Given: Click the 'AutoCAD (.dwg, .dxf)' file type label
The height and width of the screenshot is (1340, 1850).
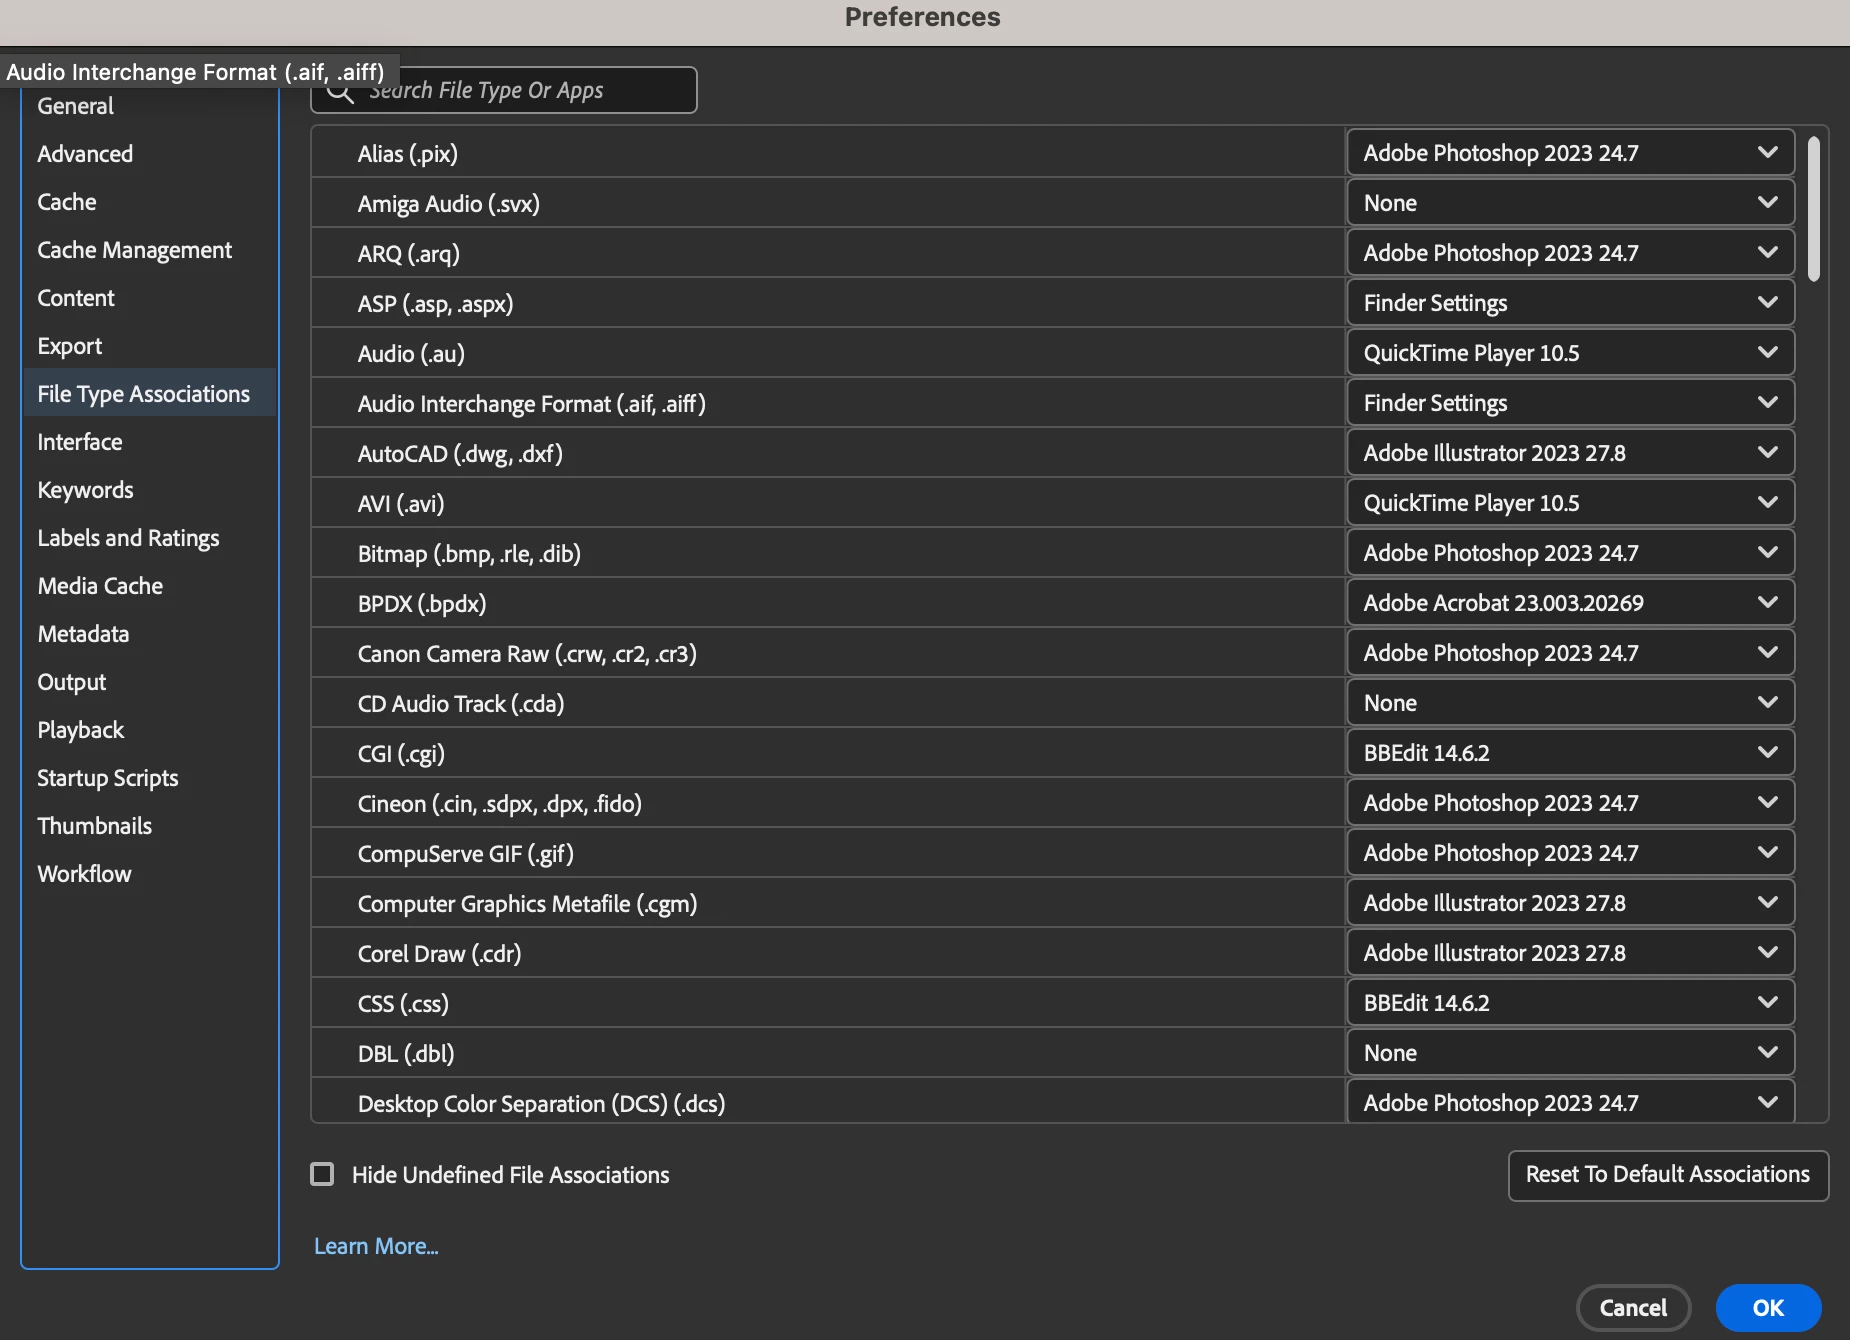Looking at the screenshot, I should pyautogui.click(x=460, y=454).
